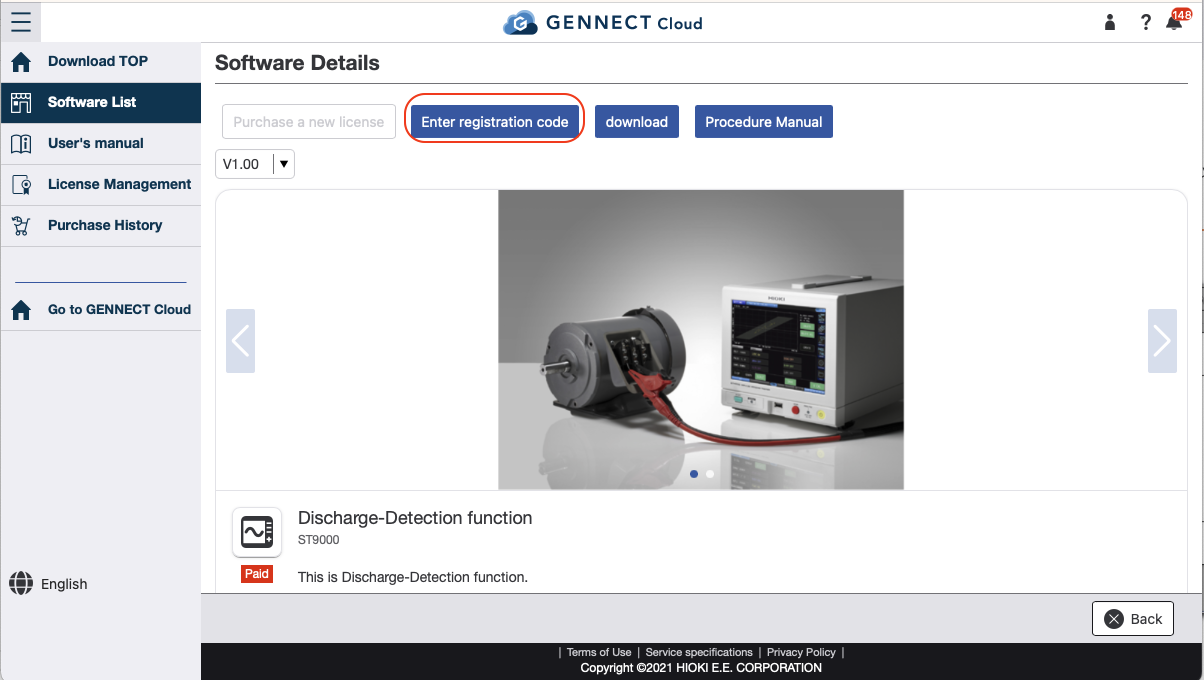Select the second carousel pagination dot

[710, 474]
